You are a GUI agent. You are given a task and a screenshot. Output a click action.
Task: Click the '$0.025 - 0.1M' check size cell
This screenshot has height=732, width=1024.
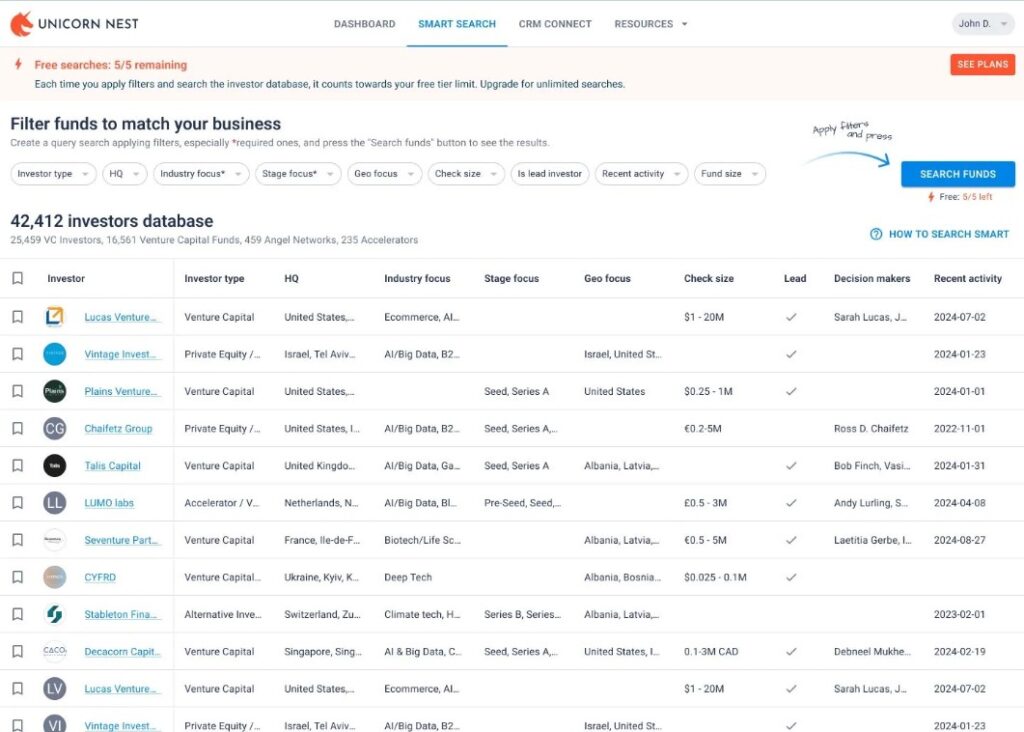(715, 577)
